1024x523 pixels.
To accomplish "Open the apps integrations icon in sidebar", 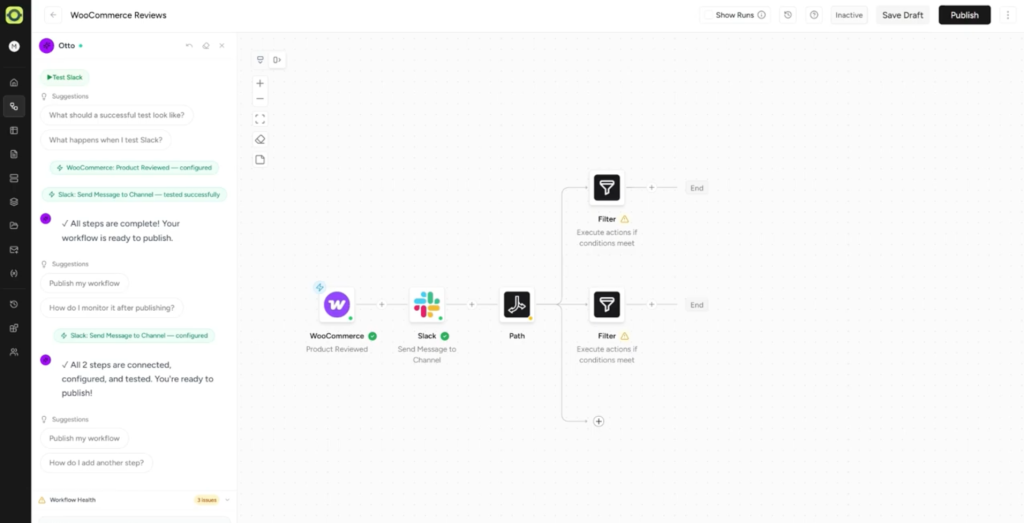I will click(x=14, y=328).
